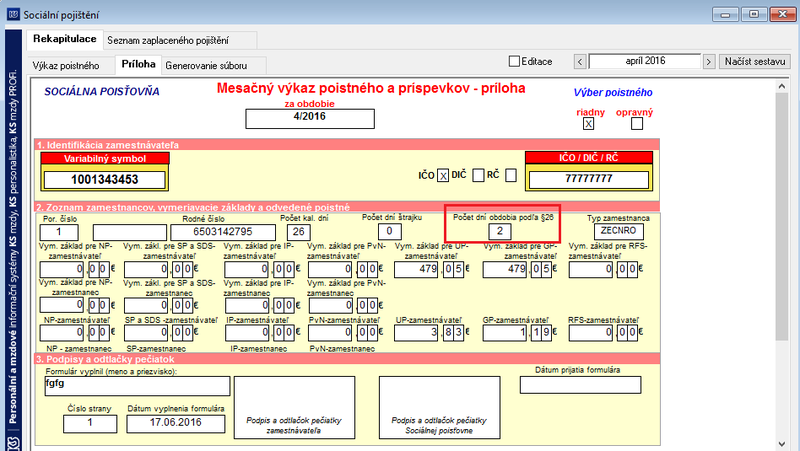The height and width of the screenshot is (451, 800).
Task: Click the za obdobie 4/2016 field
Action: point(310,118)
